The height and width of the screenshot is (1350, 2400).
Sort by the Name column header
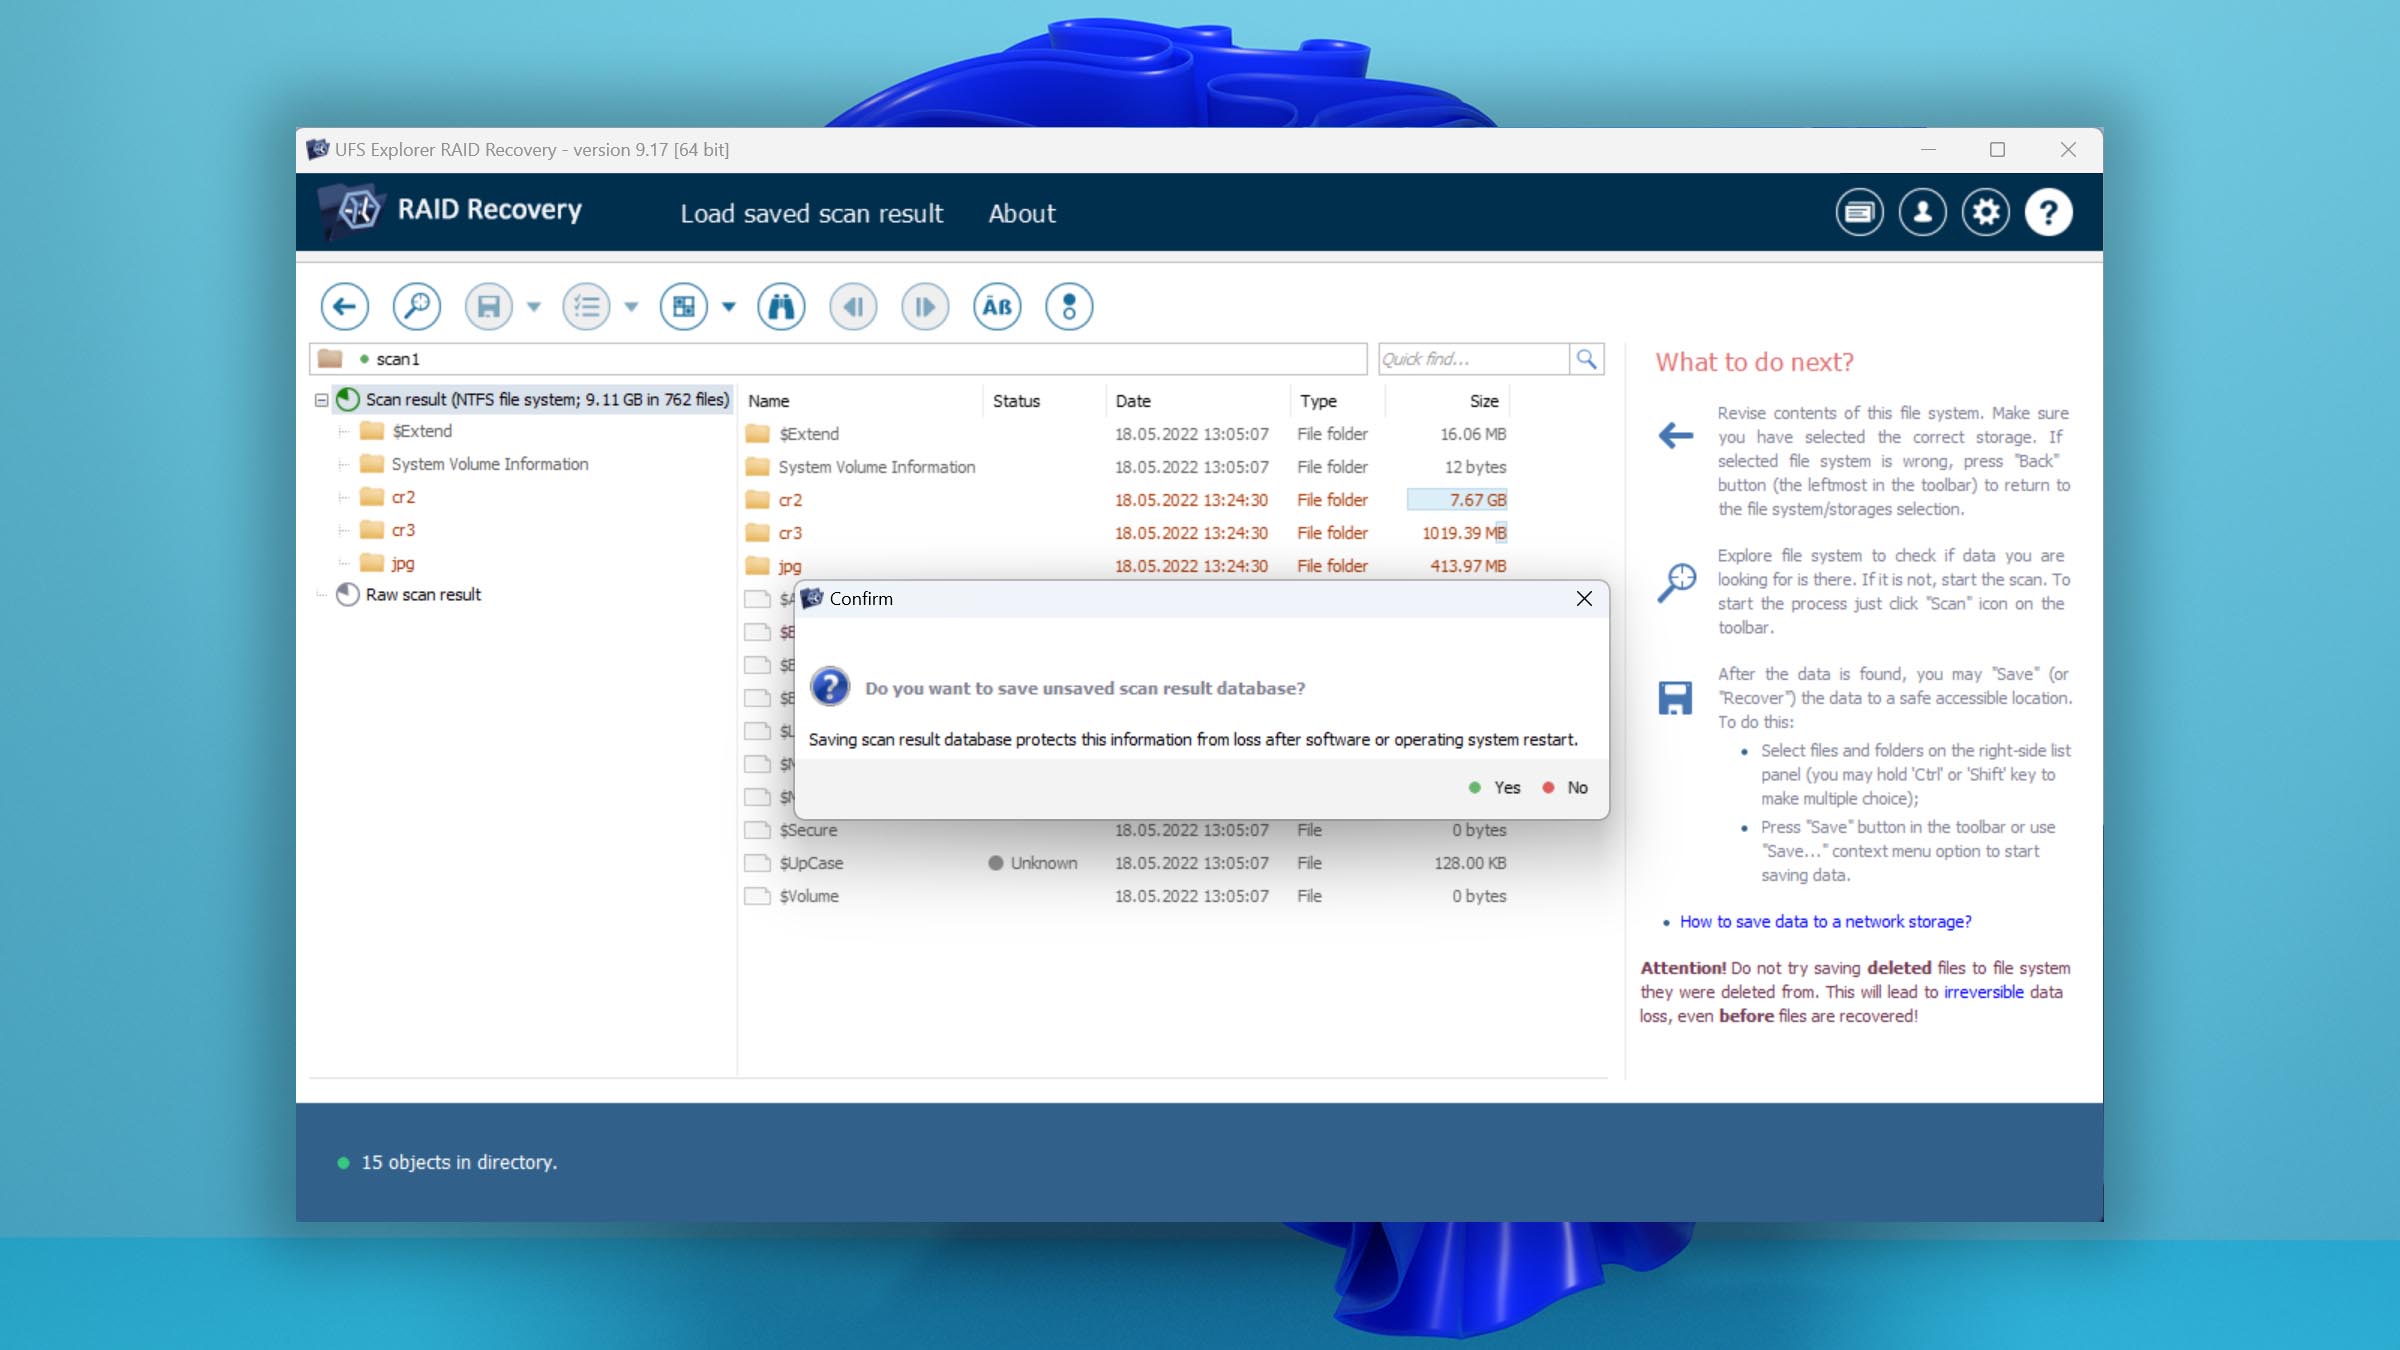pos(768,401)
